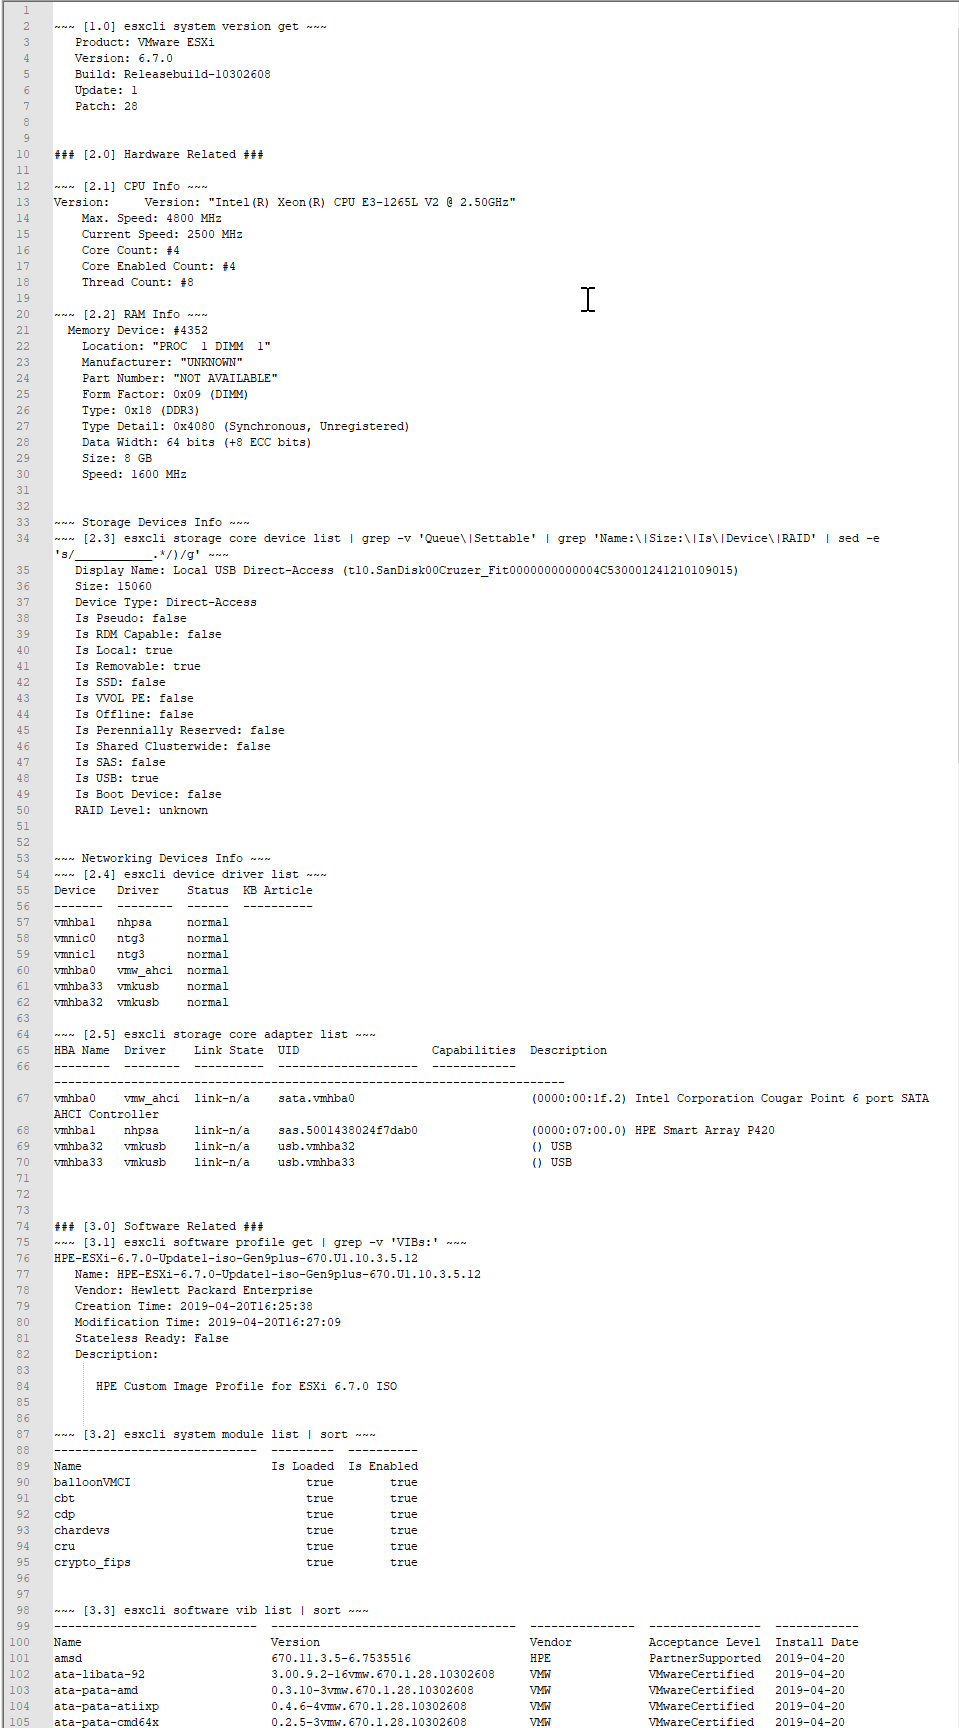Click 'Vendor: Hewlett Packard Enterprise' line
Image resolution: width=959 pixels, height=1728 pixels.
194,1290
